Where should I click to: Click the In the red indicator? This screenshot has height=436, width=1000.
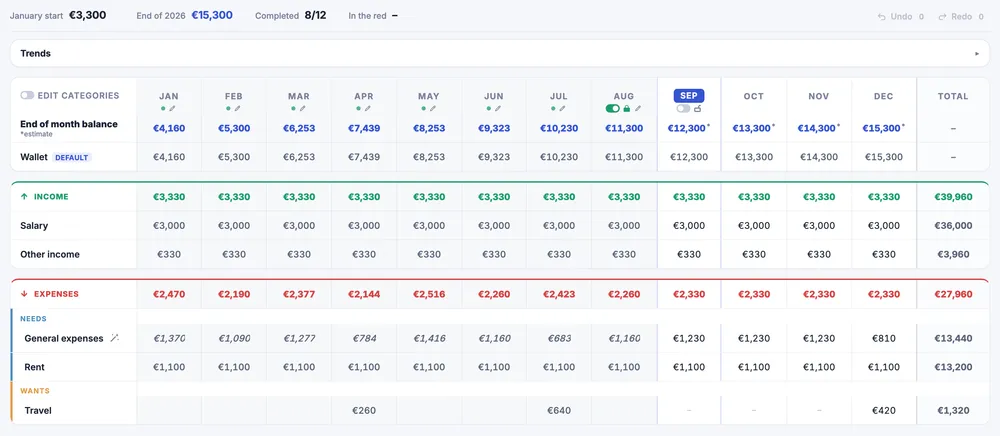tap(373, 15)
